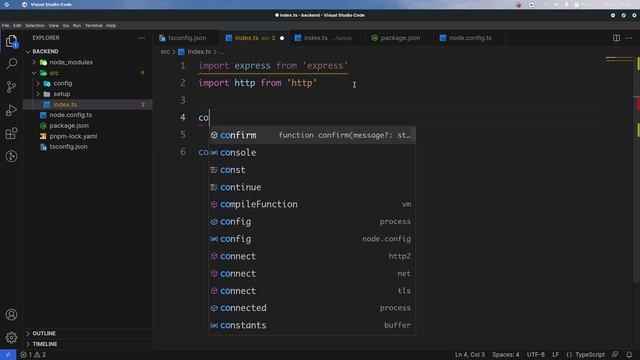Screen dimensions: 640x360
Task: Select the confirm suggestion
Action: point(312,135)
